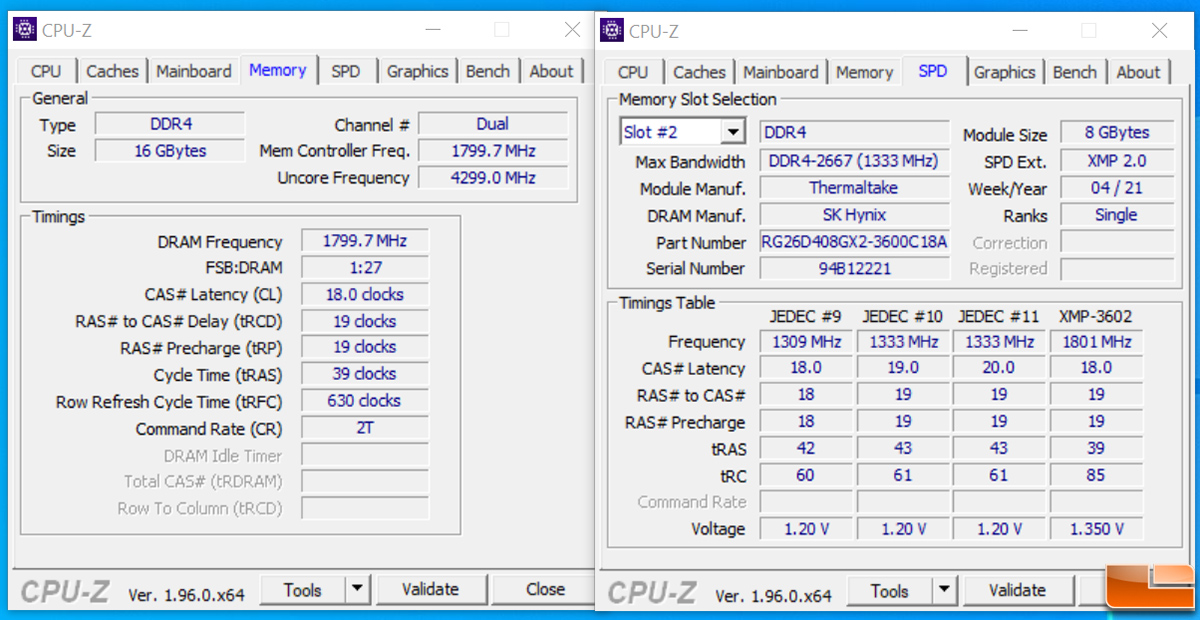Switch to Bench tab in right window
The image size is (1200, 620).
point(1075,72)
